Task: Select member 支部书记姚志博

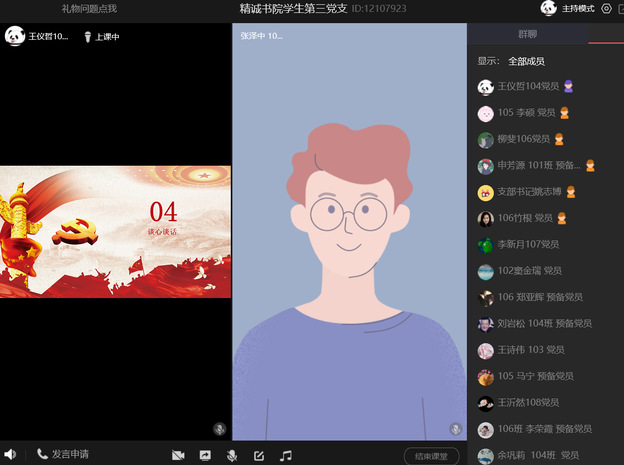Action: point(528,192)
